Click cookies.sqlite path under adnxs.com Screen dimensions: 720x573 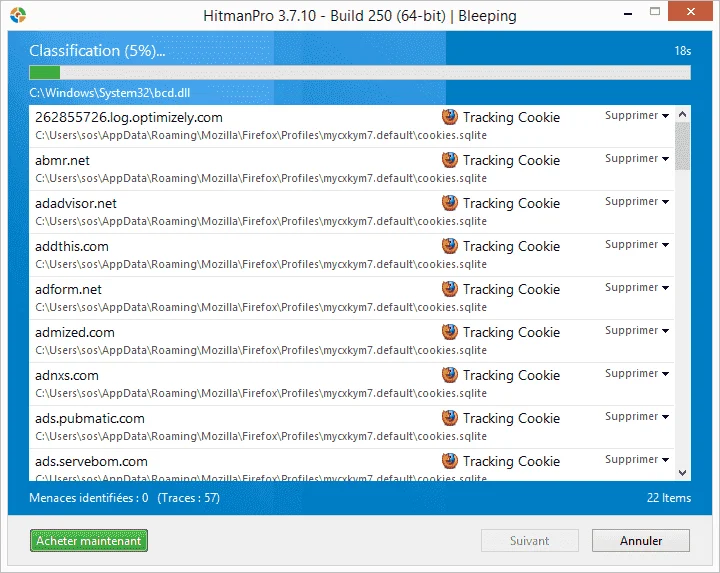261,393
